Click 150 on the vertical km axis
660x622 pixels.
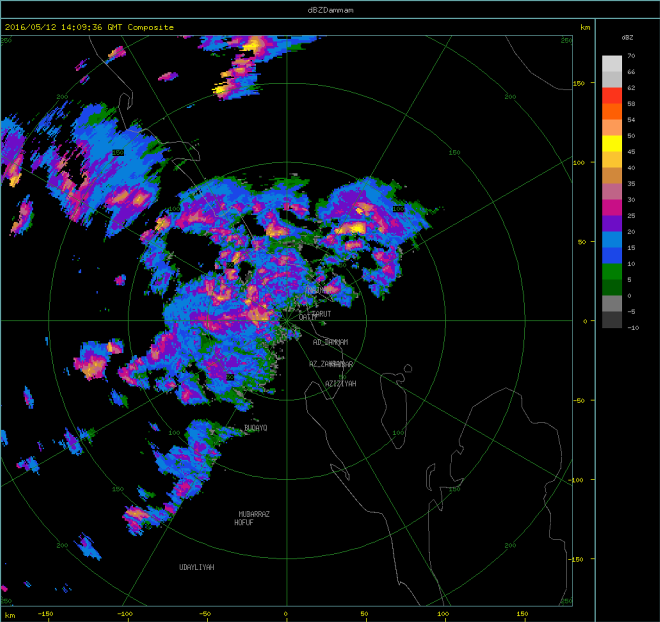click(579, 83)
